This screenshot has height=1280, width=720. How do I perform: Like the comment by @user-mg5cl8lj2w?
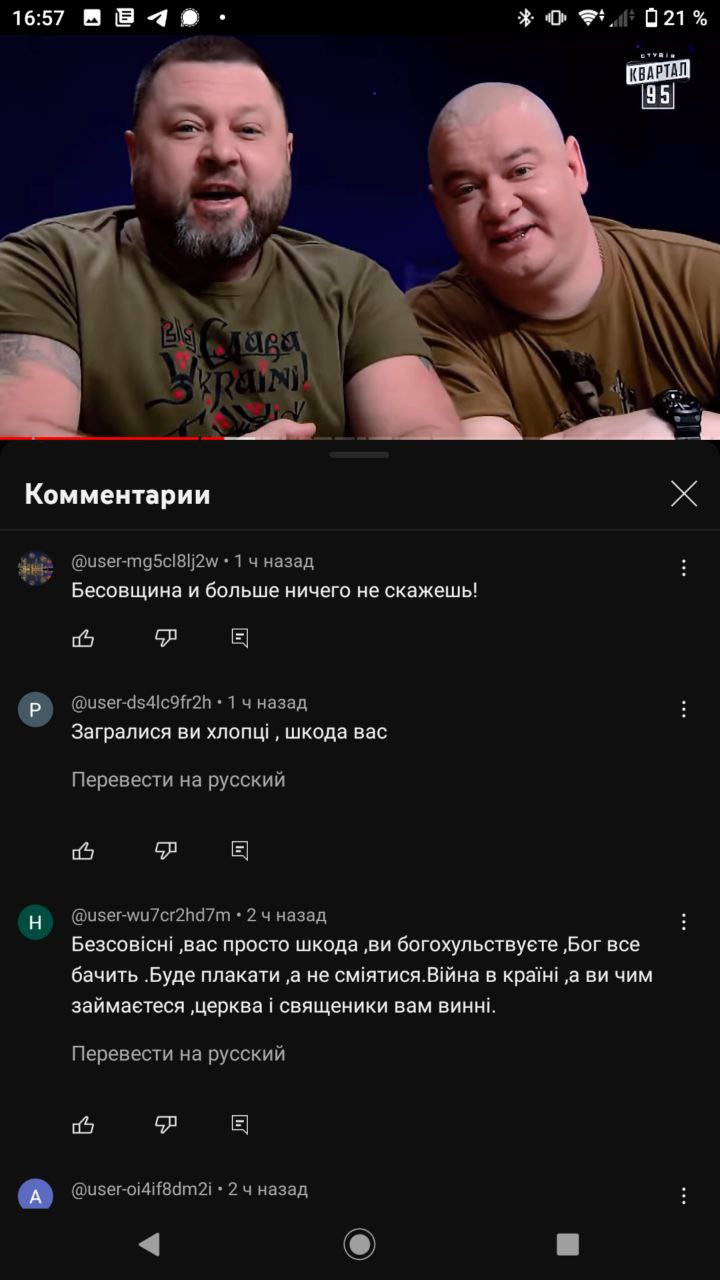83,638
